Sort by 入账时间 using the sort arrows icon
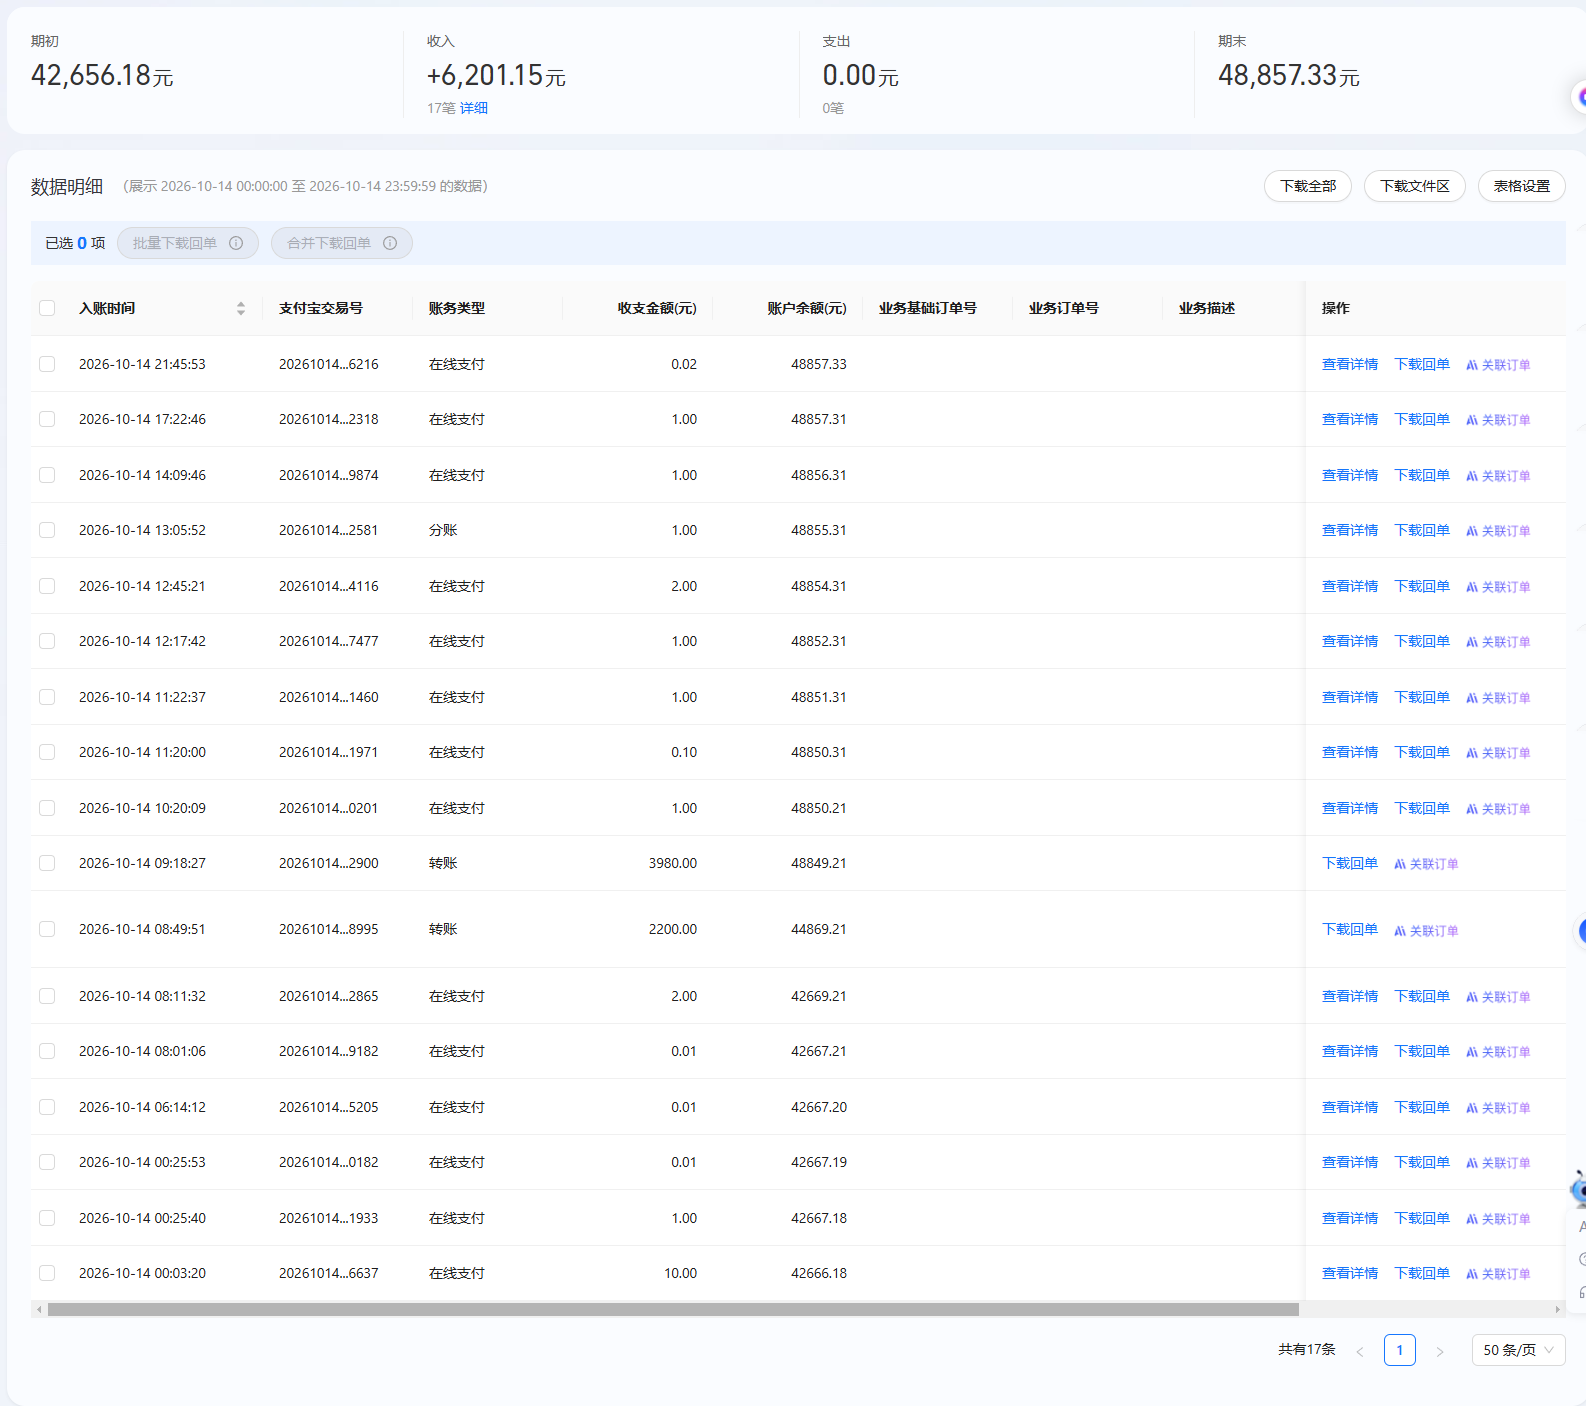This screenshot has height=1406, width=1586. tap(241, 308)
